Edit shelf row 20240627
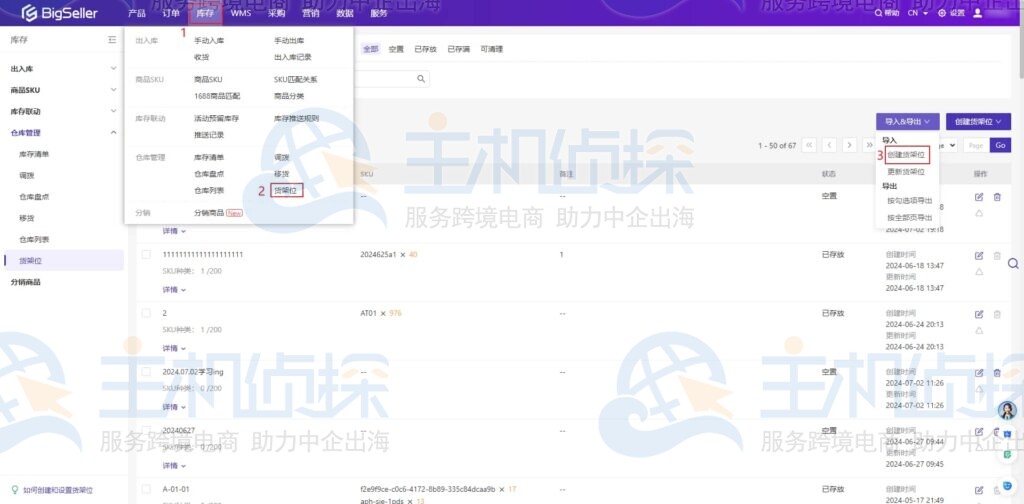The height and width of the screenshot is (504, 1024). (979, 432)
